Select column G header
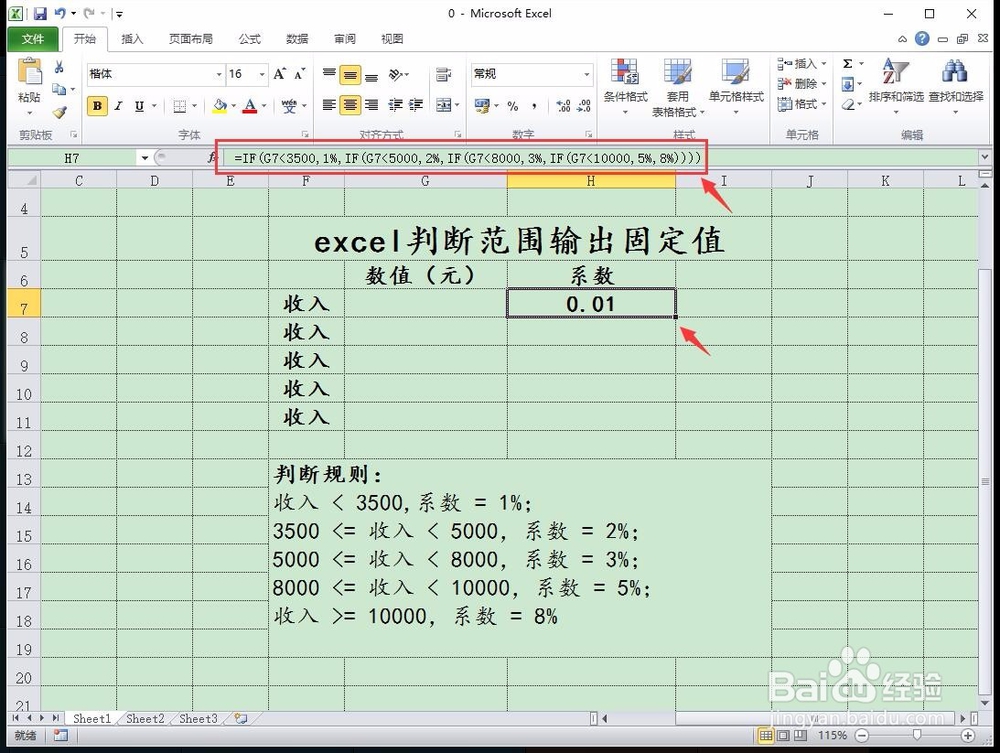Screen dimensions: 1000x753 (425, 181)
